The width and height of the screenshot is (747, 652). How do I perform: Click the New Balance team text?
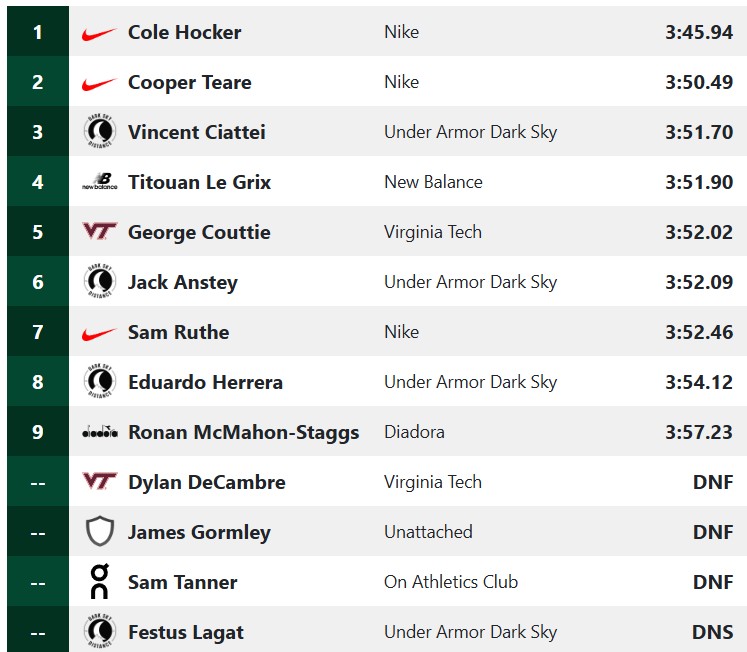point(433,182)
